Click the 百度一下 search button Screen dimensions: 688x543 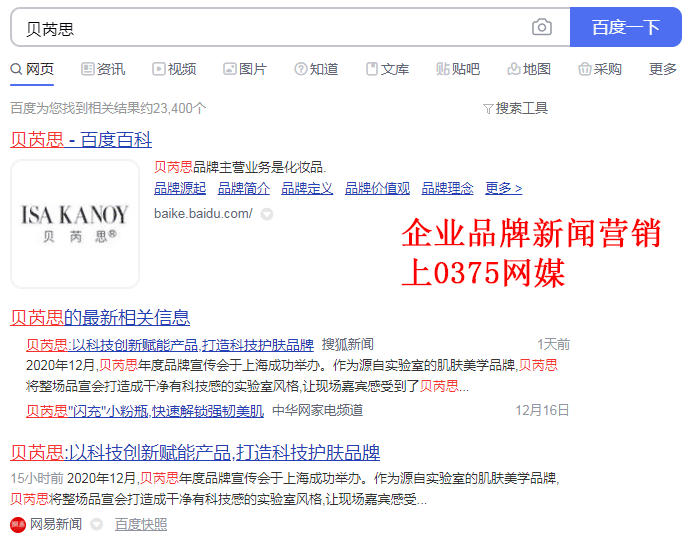[x=625, y=27]
